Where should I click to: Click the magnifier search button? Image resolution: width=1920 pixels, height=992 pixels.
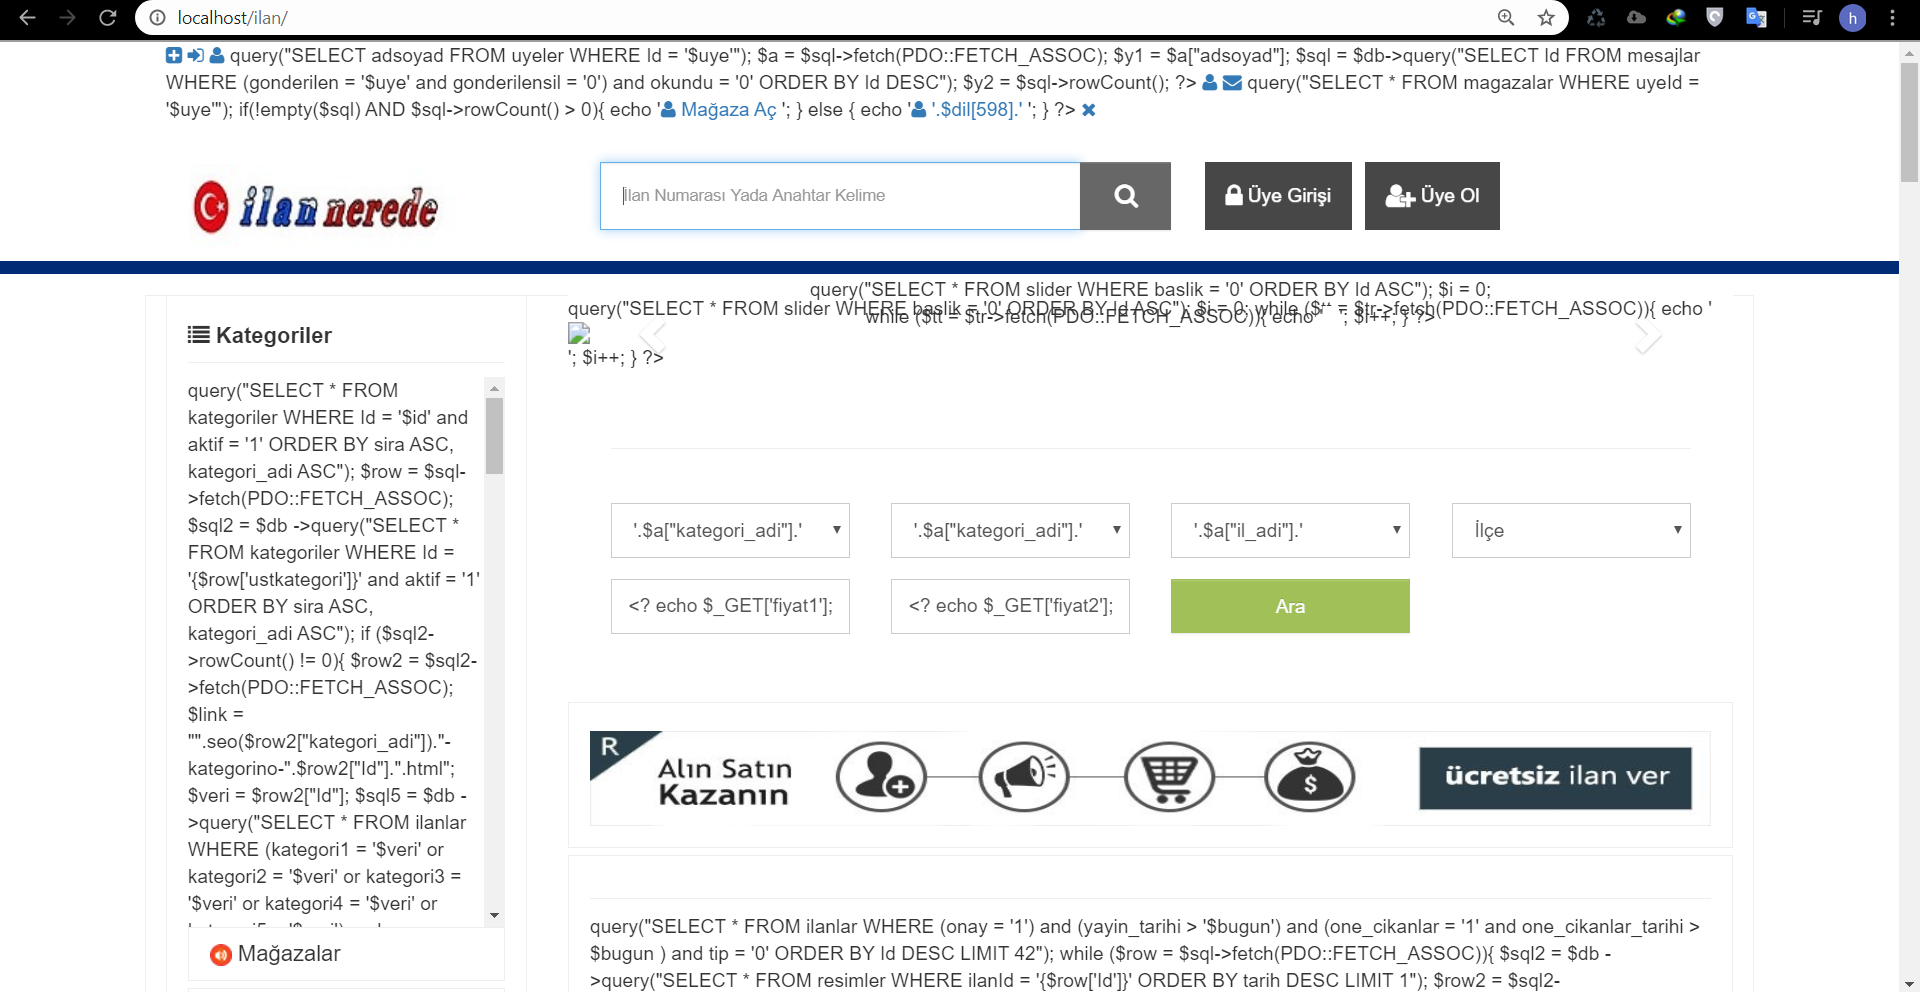click(1125, 196)
